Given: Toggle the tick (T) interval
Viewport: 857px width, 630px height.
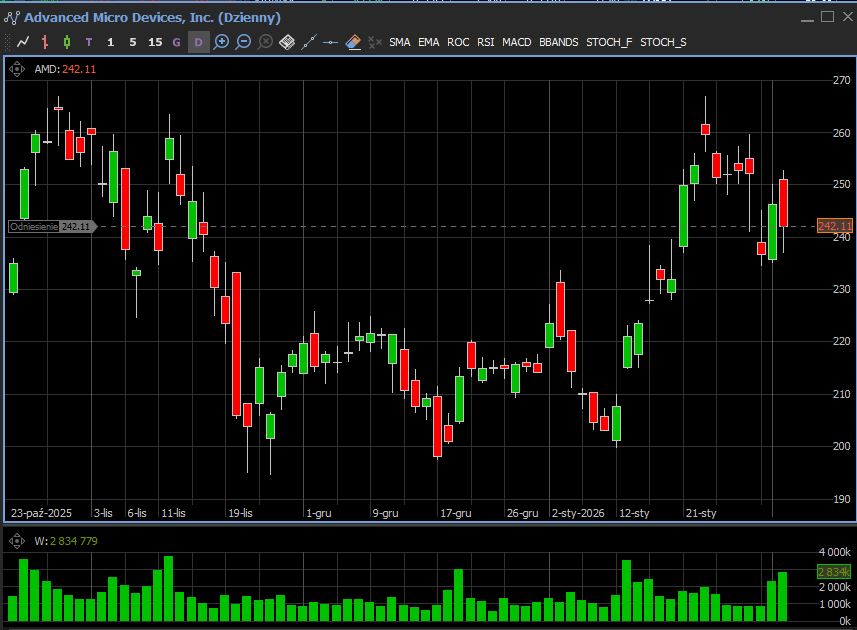Looking at the screenshot, I should [x=89, y=42].
